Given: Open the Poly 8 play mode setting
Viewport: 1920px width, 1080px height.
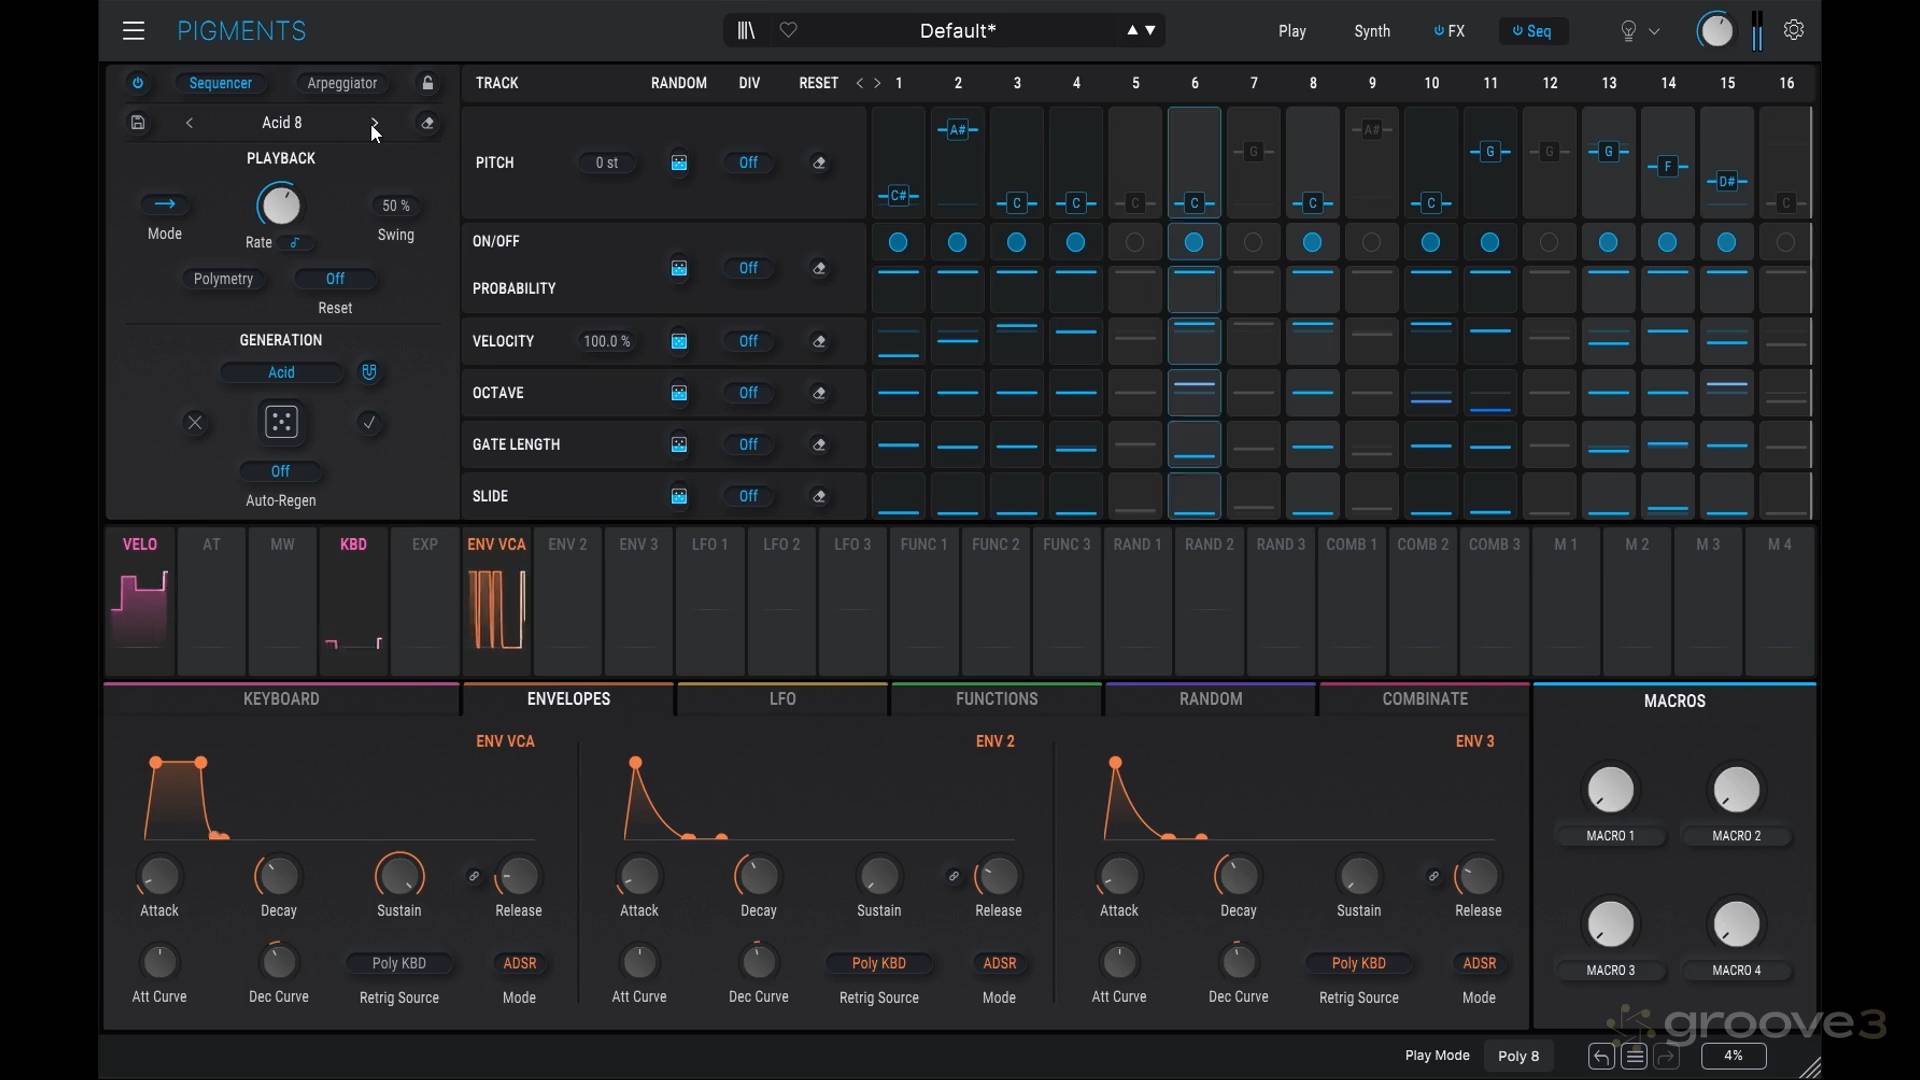Looking at the screenshot, I should pyautogui.click(x=1518, y=1056).
